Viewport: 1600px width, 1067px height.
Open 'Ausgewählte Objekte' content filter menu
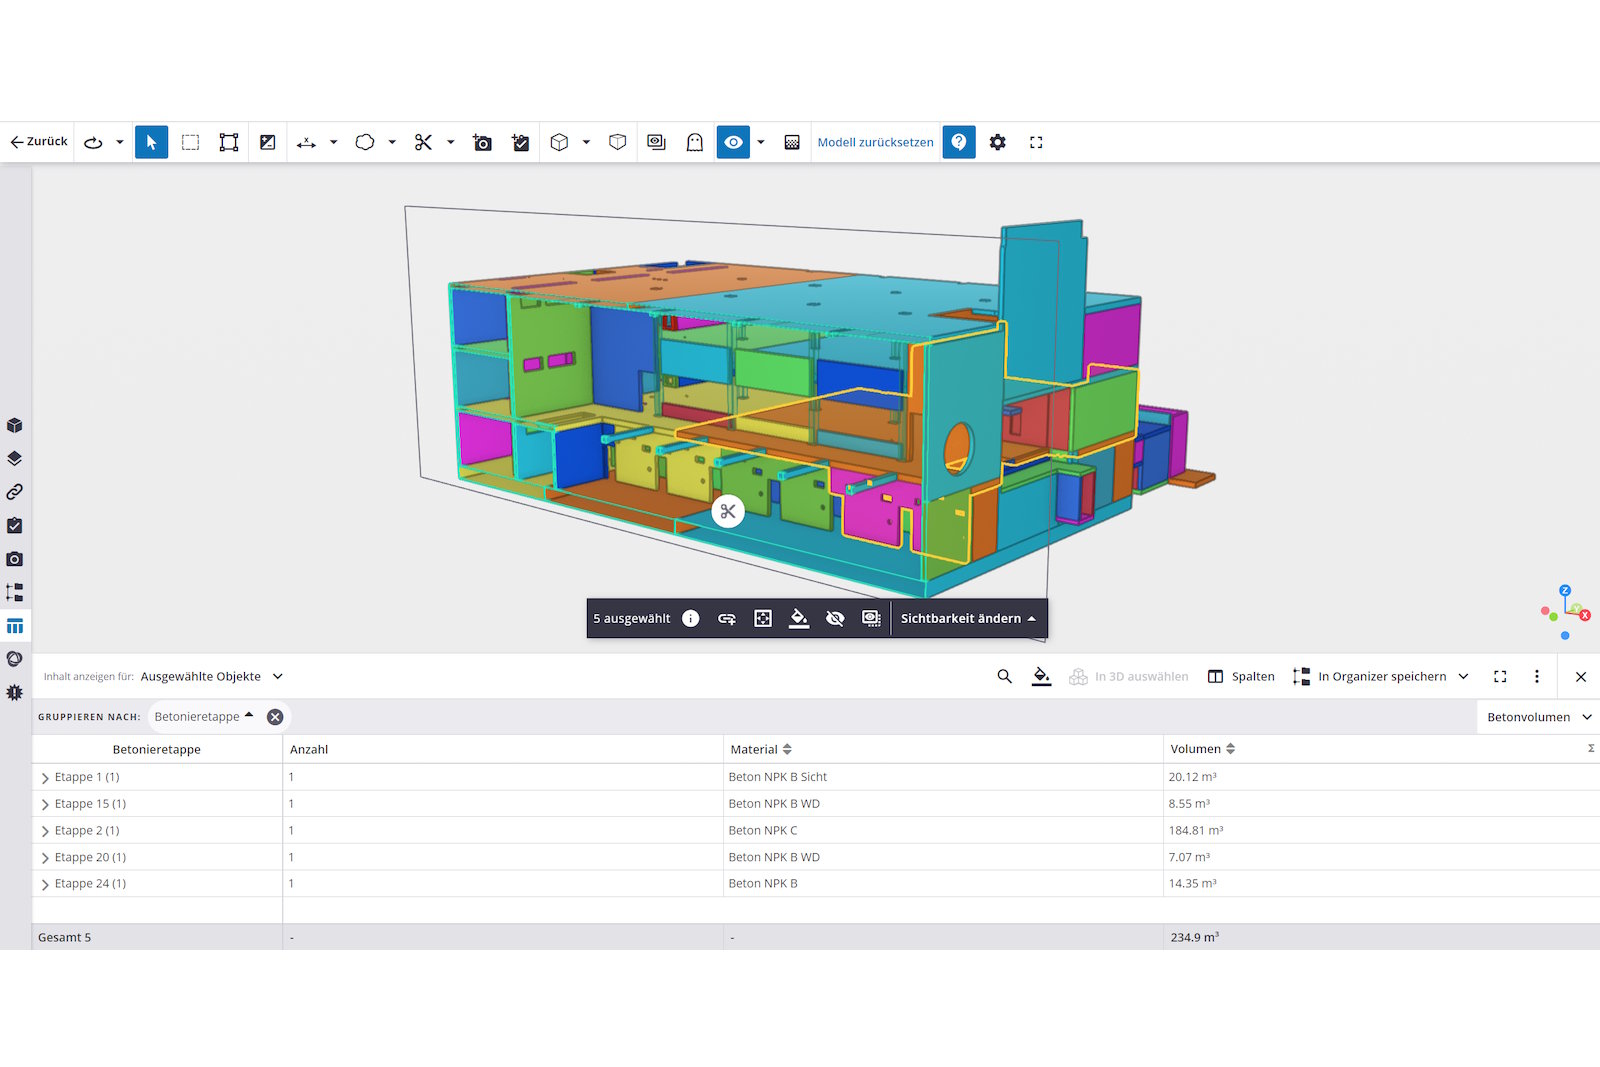[x=211, y=676]
